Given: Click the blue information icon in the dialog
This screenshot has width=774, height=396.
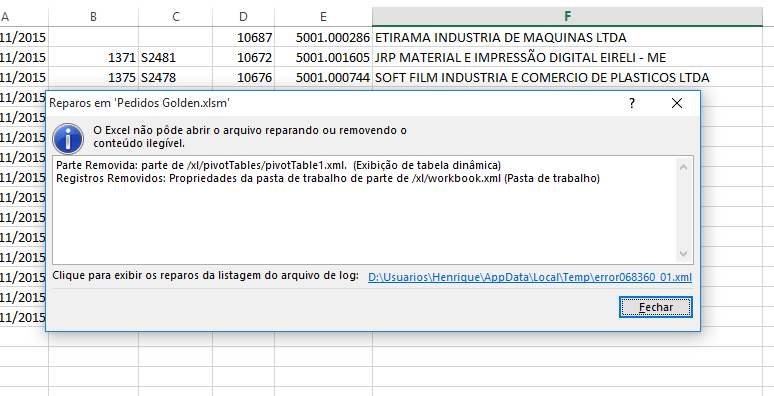Looking at the screenshot, I should (x=68, y=139).
